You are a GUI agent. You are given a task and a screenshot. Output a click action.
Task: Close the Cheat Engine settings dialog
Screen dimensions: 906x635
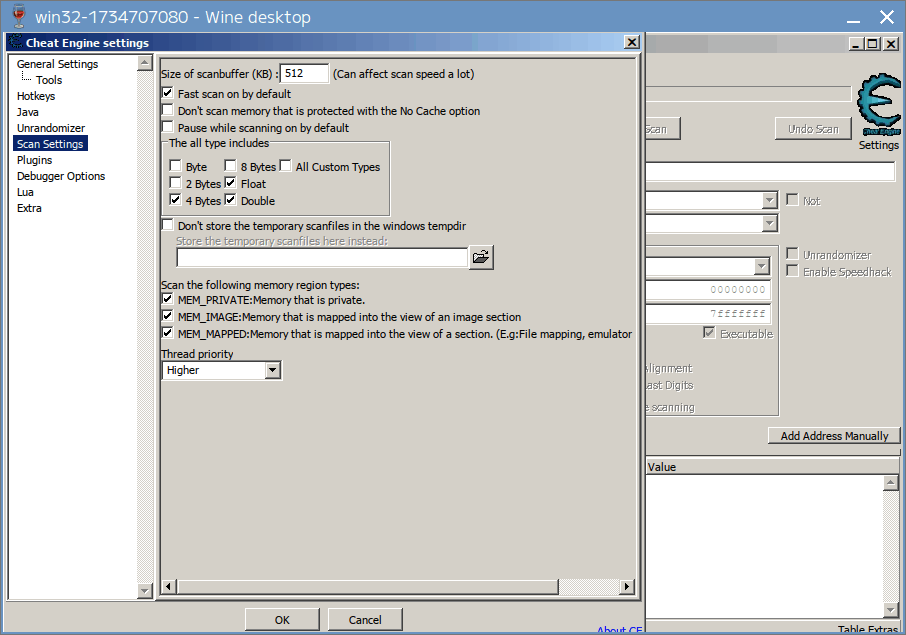(x=632, y=42)
